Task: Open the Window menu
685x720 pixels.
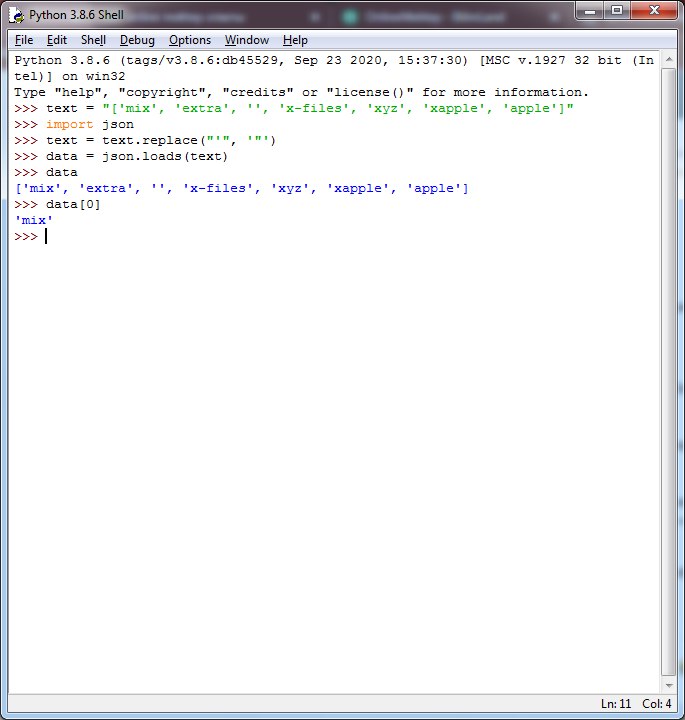Action: 247,40
